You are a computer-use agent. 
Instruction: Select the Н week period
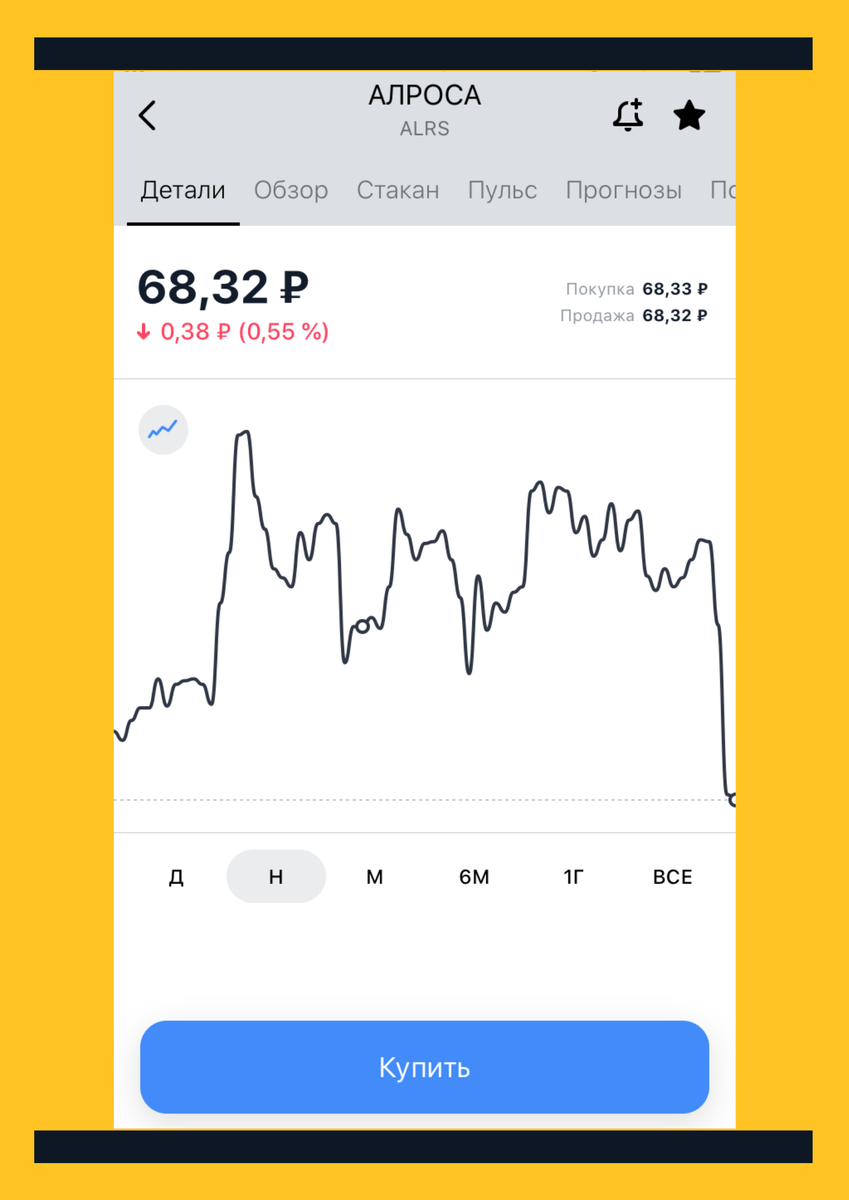(x=276, y=877)
